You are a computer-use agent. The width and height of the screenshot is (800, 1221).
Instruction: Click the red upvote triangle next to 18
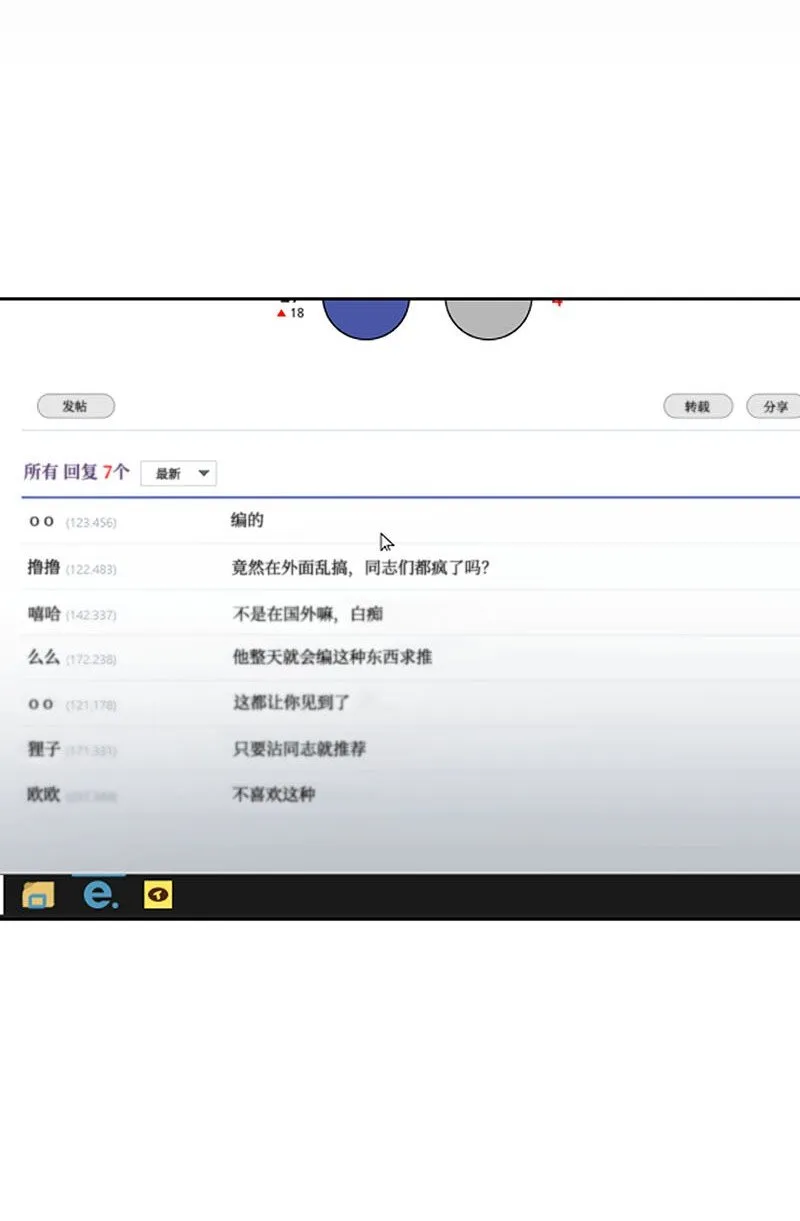pyautogui.click(x=282, y=313)
